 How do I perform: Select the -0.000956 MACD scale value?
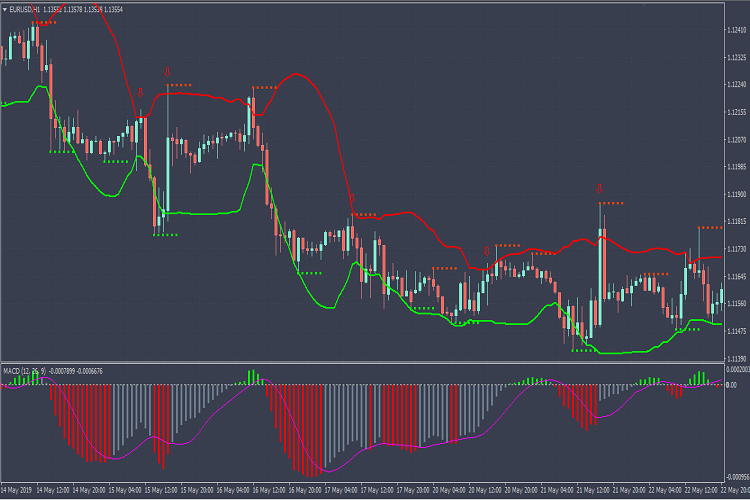[x=738, y=477]
